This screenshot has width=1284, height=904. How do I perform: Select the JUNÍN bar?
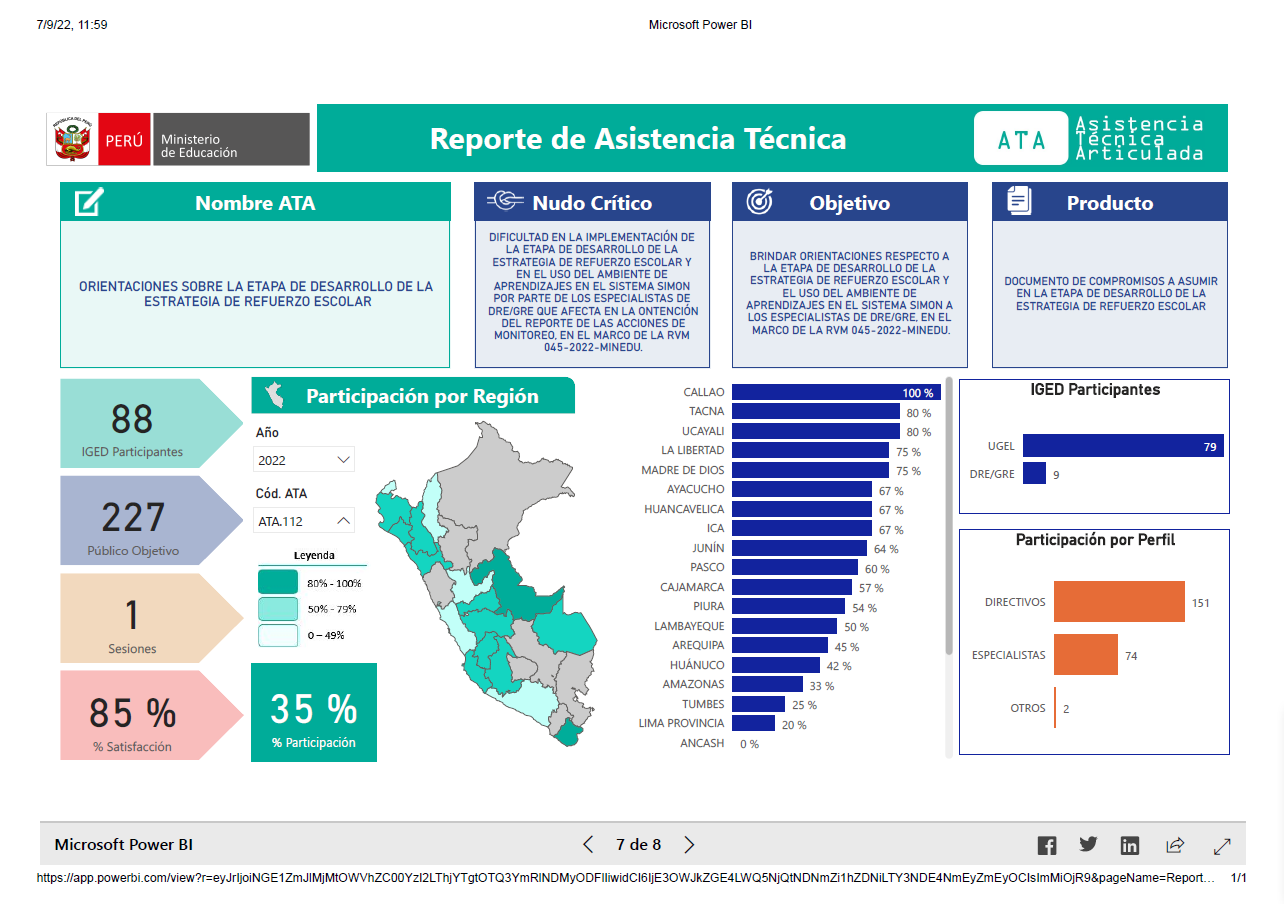(x=799, y=548)
